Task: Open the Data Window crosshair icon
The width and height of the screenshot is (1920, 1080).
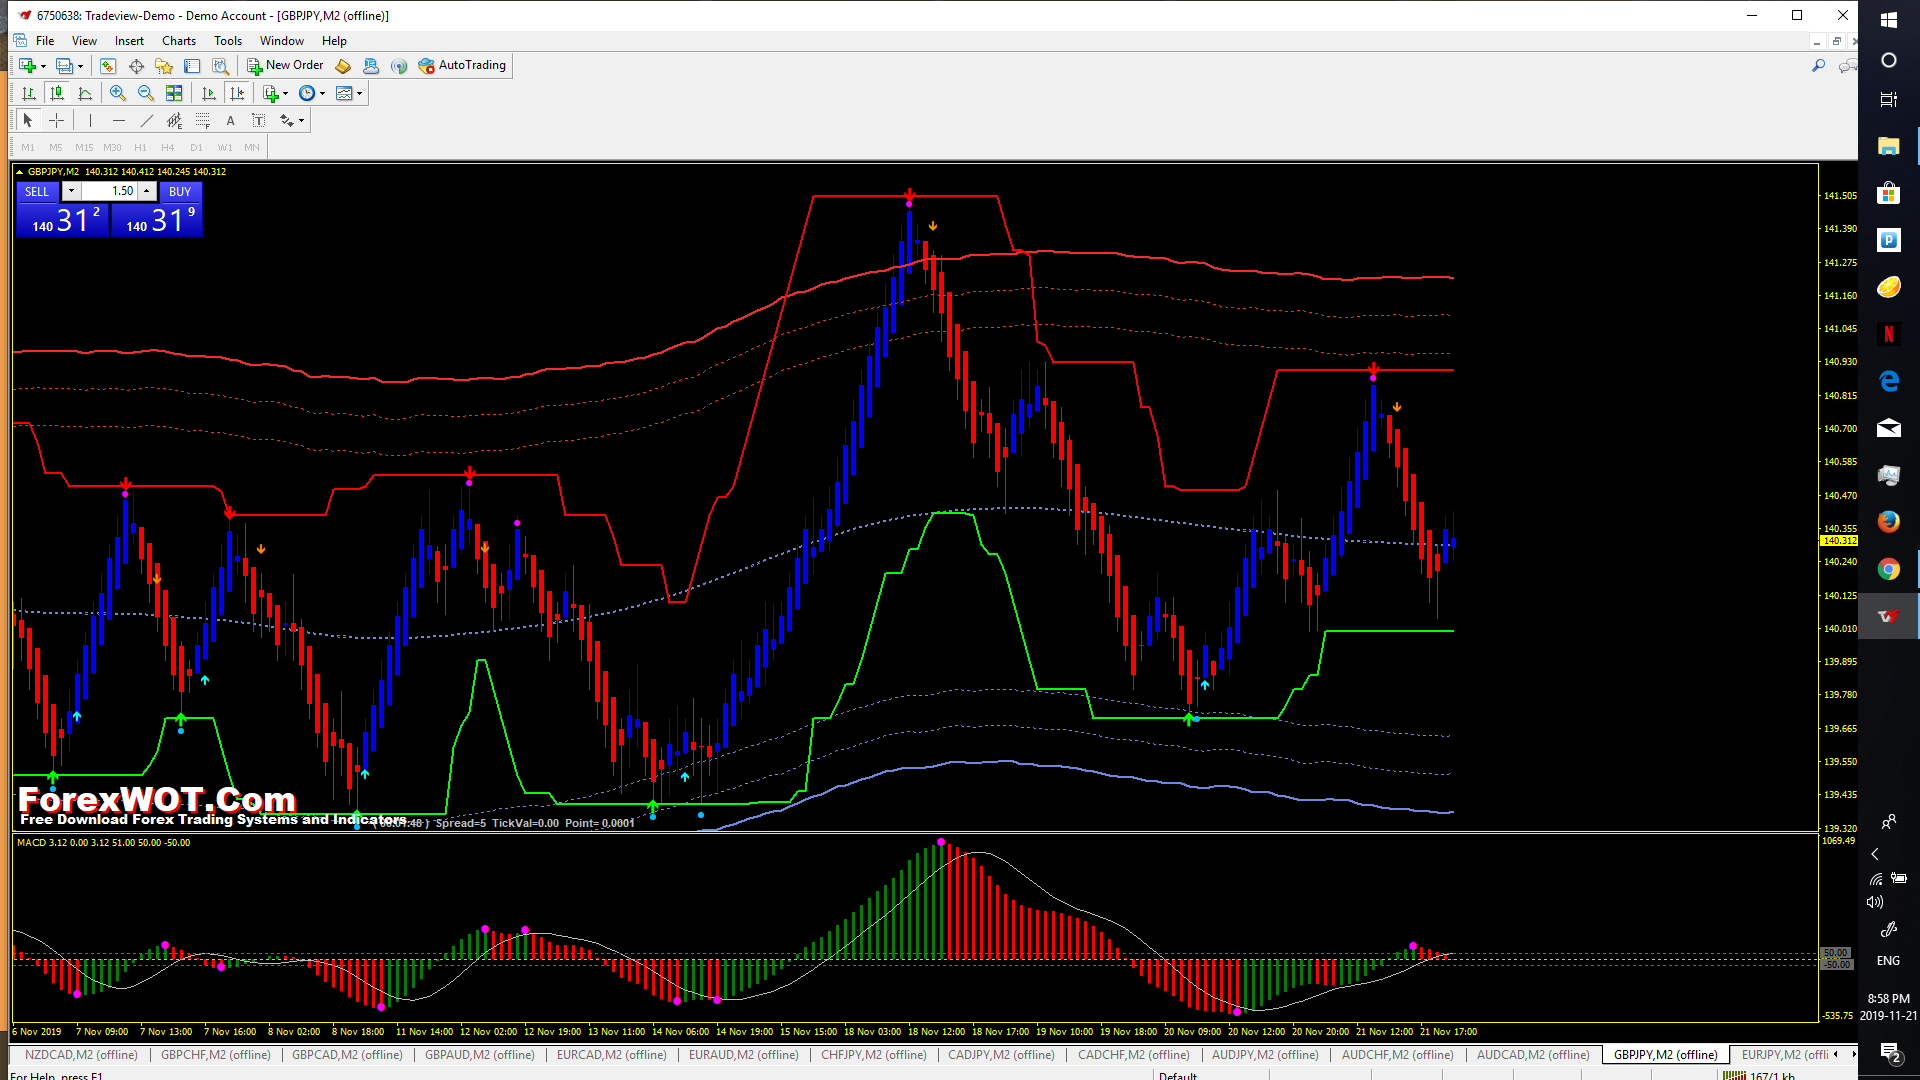Action: [x=136, y=66]
